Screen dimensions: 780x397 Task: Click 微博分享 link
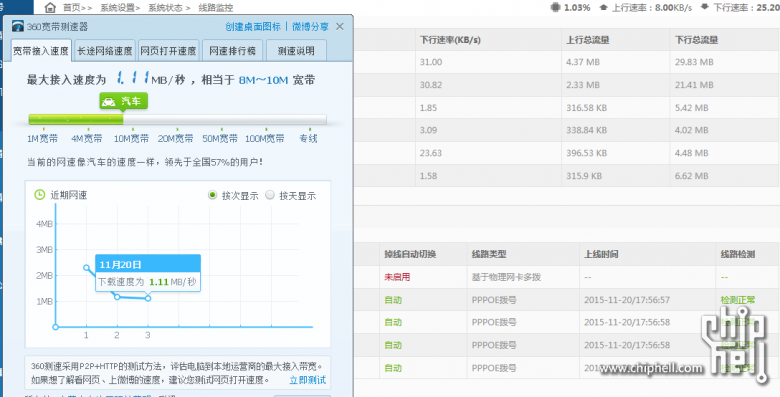pos(310,26)
